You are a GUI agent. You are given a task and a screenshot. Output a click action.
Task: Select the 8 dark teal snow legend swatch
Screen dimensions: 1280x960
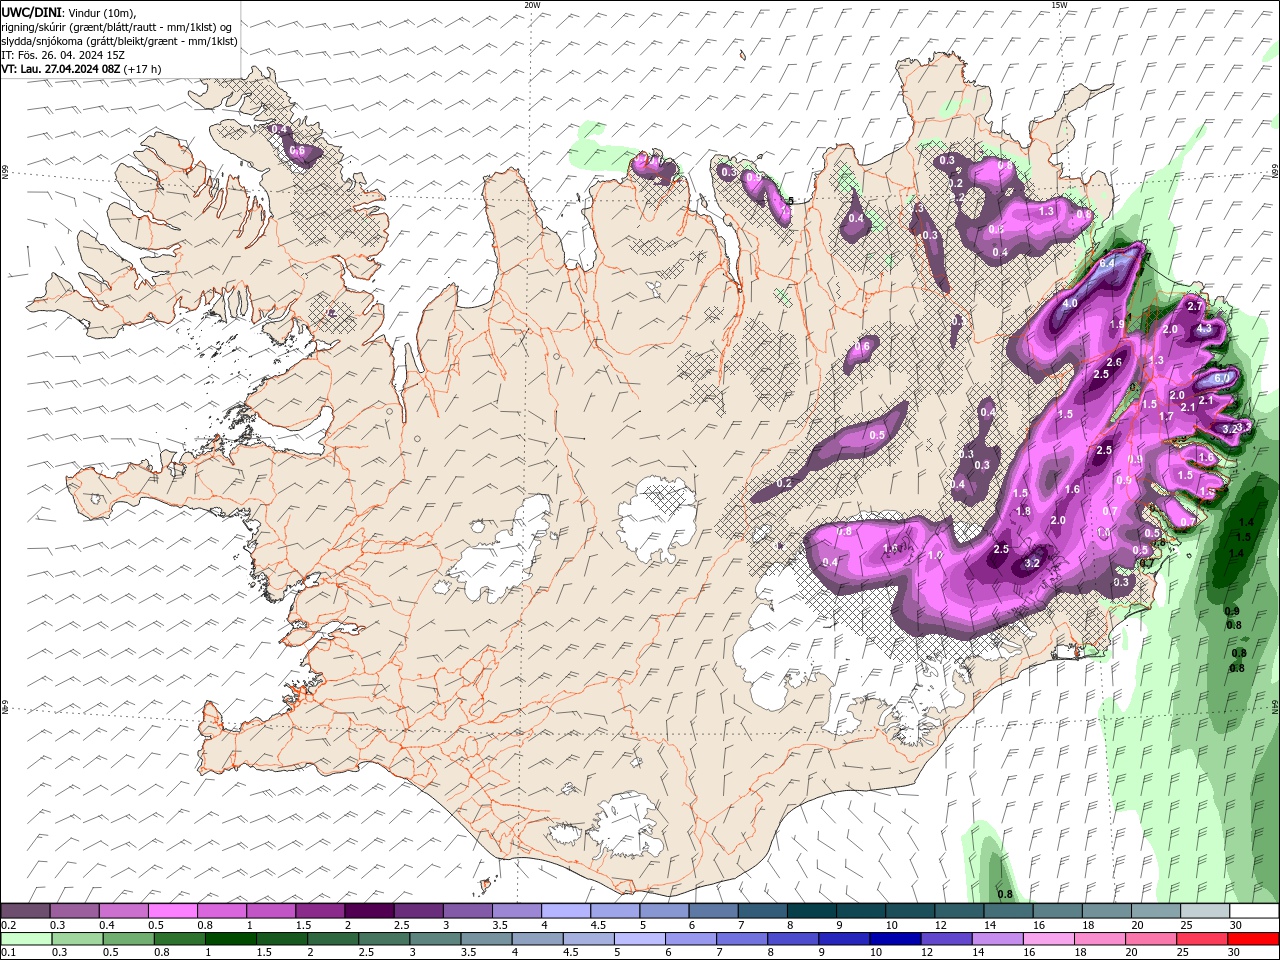[811, 911]
